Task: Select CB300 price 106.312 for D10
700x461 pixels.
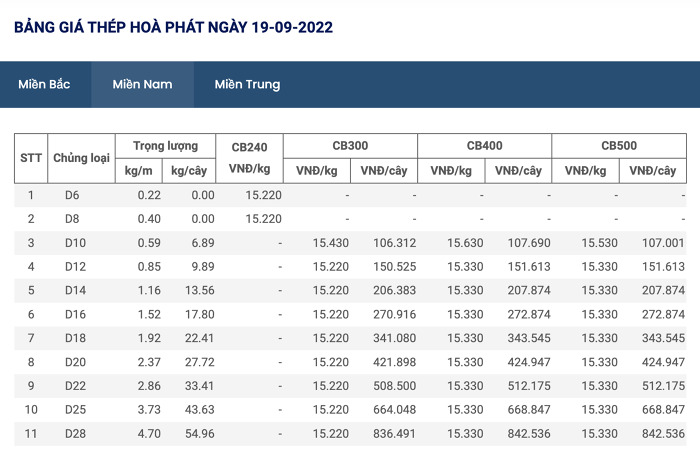Action: (x=395, y=243)
